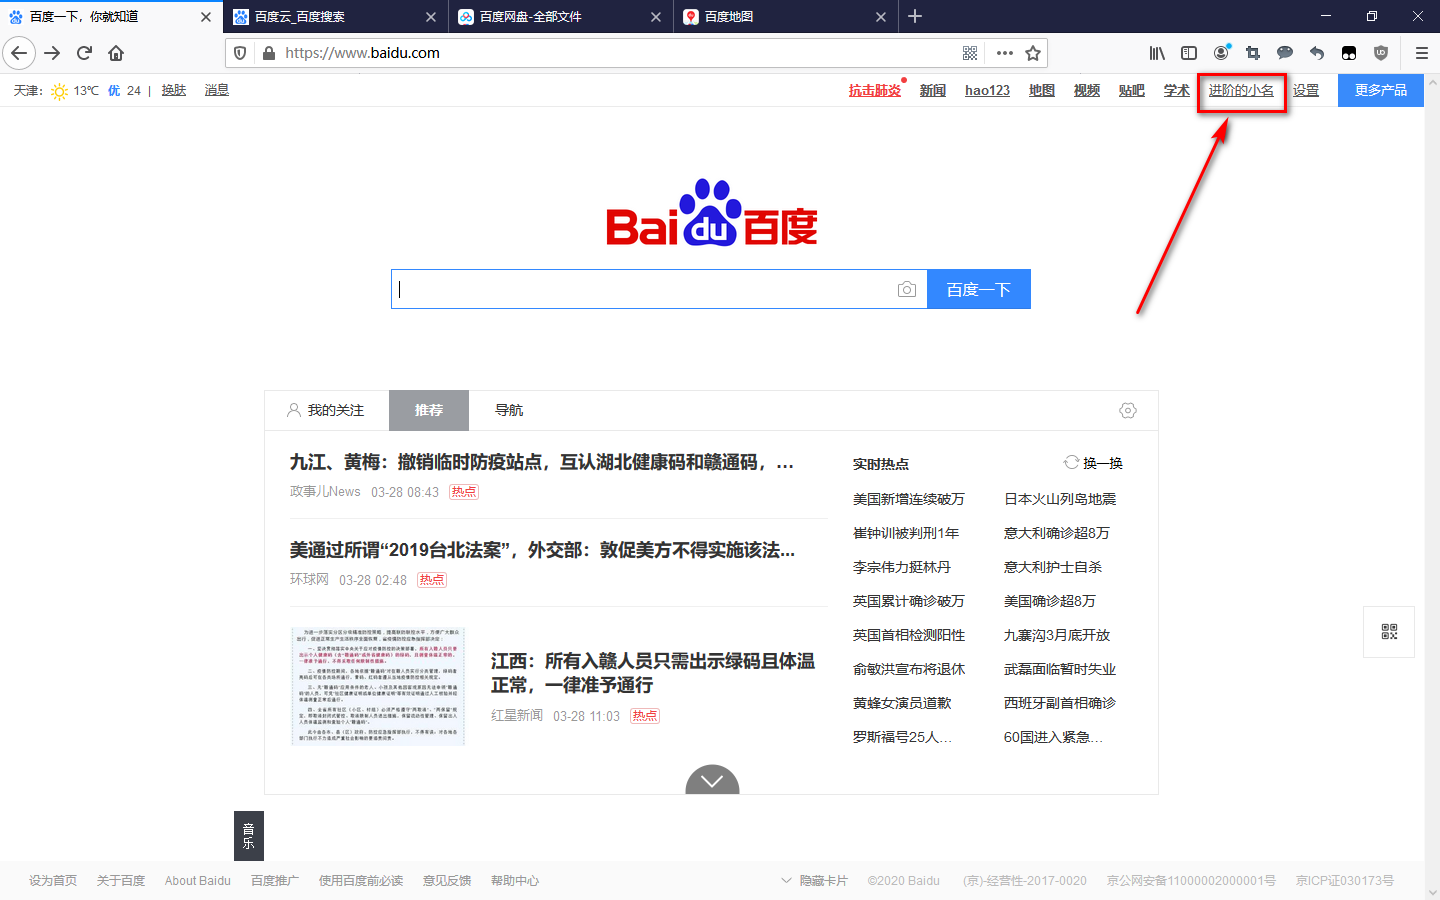
Task: Open headline about 九江、黄梅 防疫站点
Action: [542, 462]
